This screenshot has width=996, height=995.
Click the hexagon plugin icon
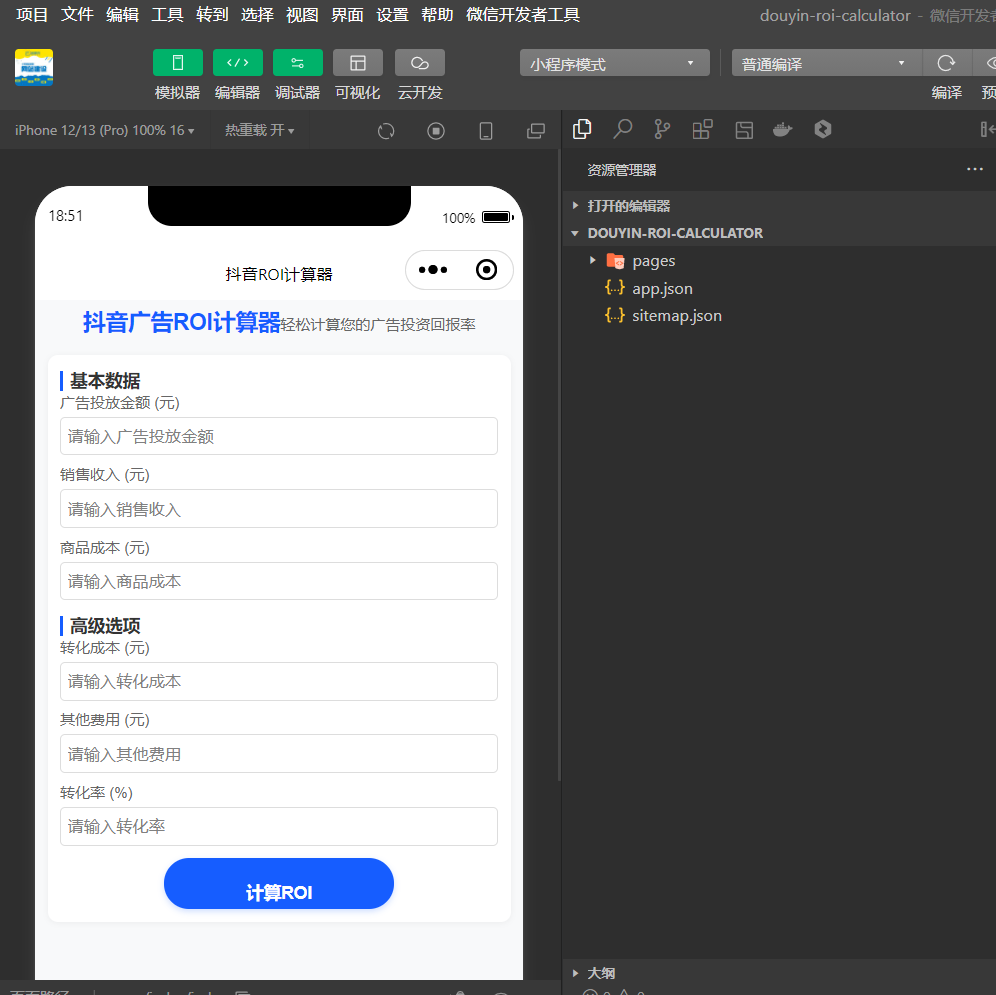823,130
